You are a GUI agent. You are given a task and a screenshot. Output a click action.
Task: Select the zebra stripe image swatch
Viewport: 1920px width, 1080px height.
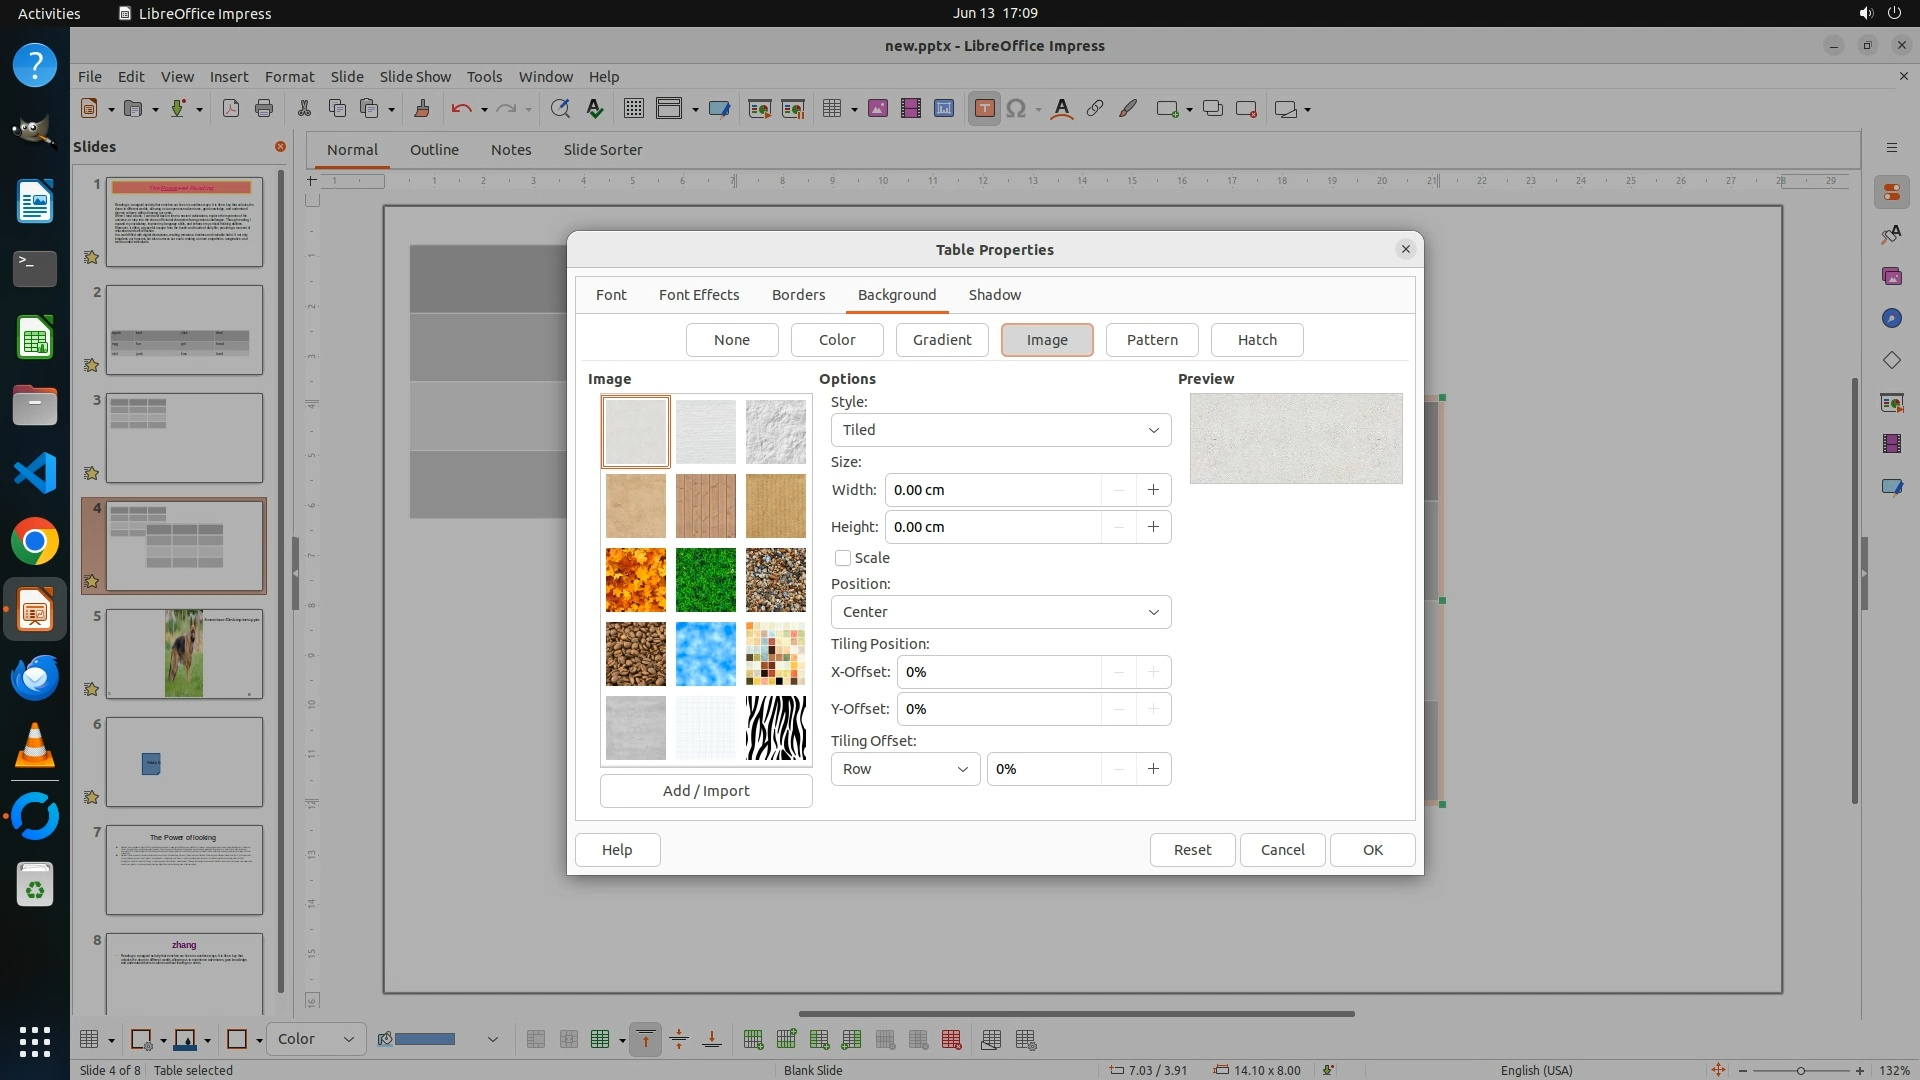click(775, 728)
